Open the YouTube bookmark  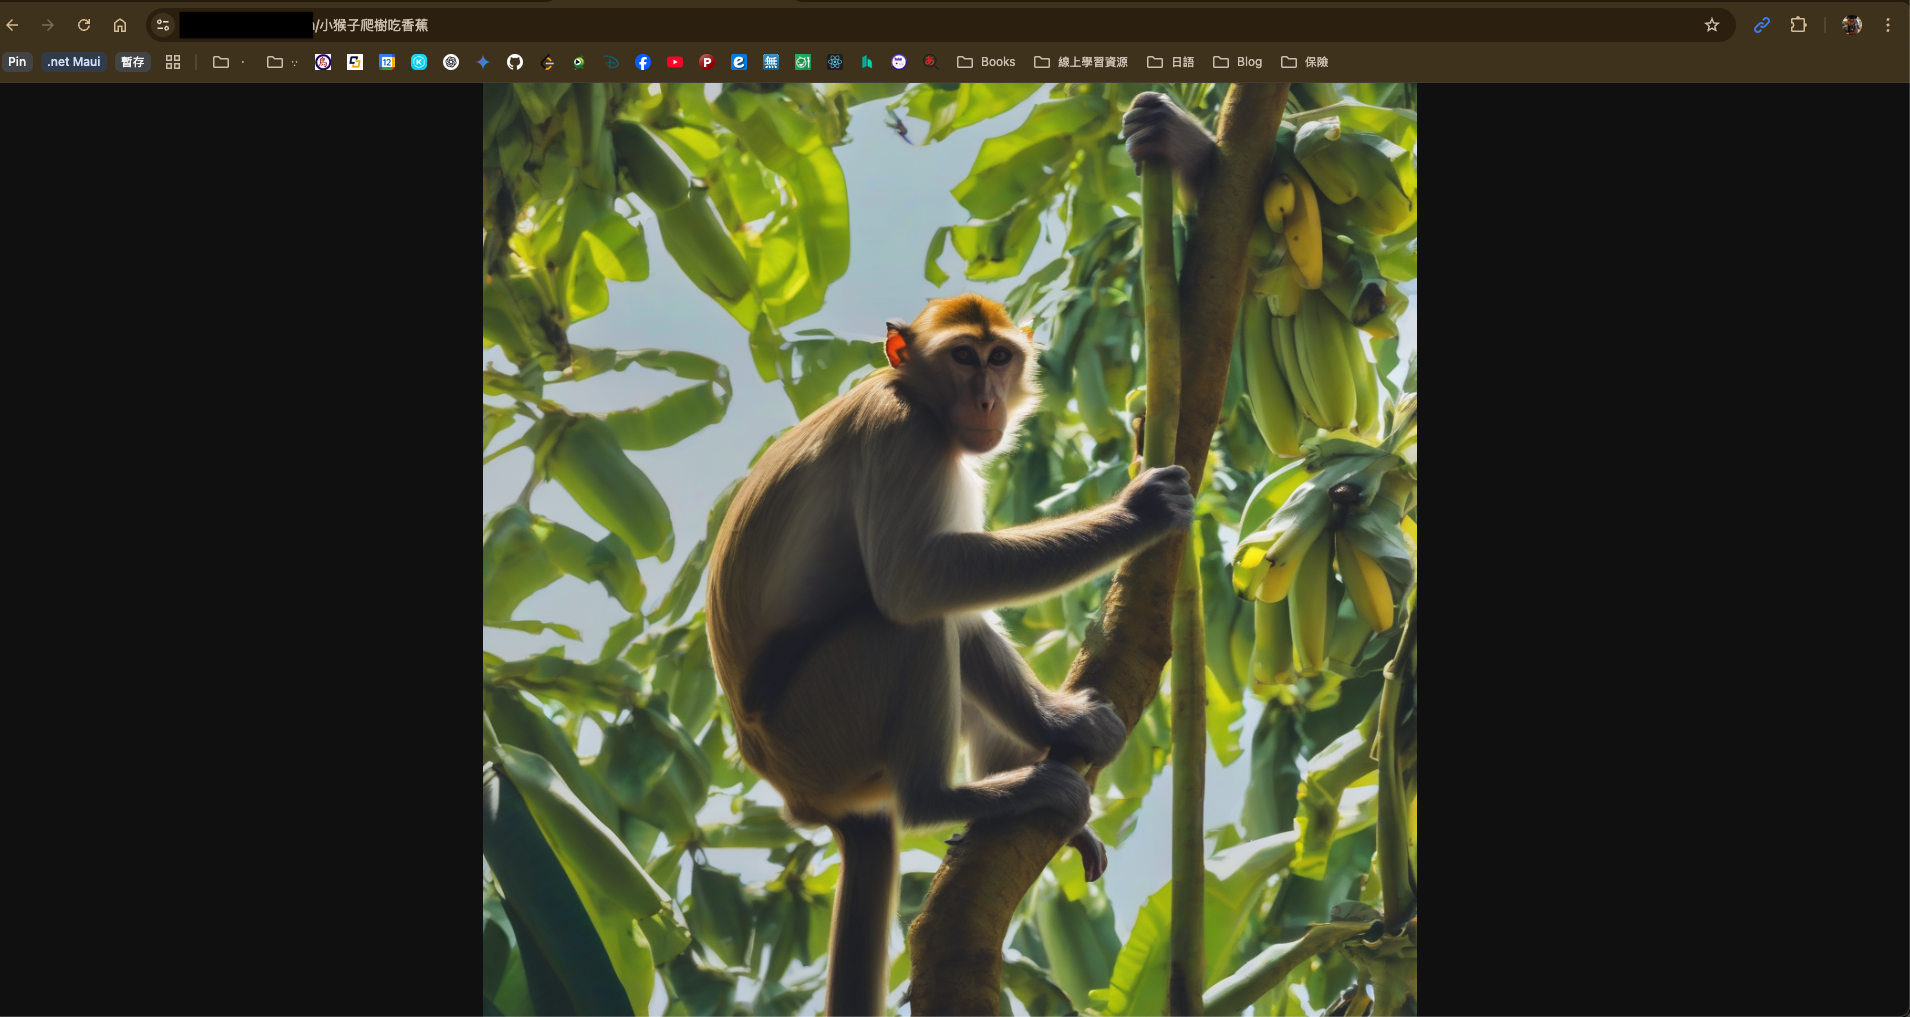(x=675, y=62)
